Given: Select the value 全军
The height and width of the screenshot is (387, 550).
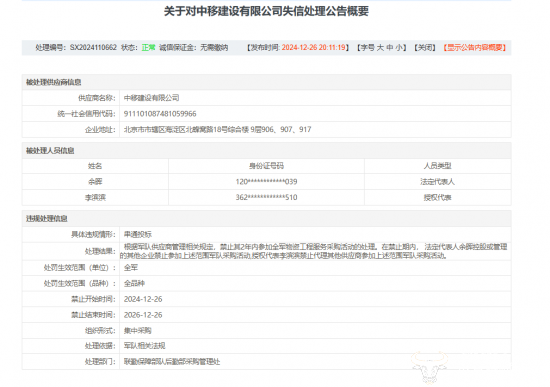Looking at the screenshot, I should coord(131,268).
